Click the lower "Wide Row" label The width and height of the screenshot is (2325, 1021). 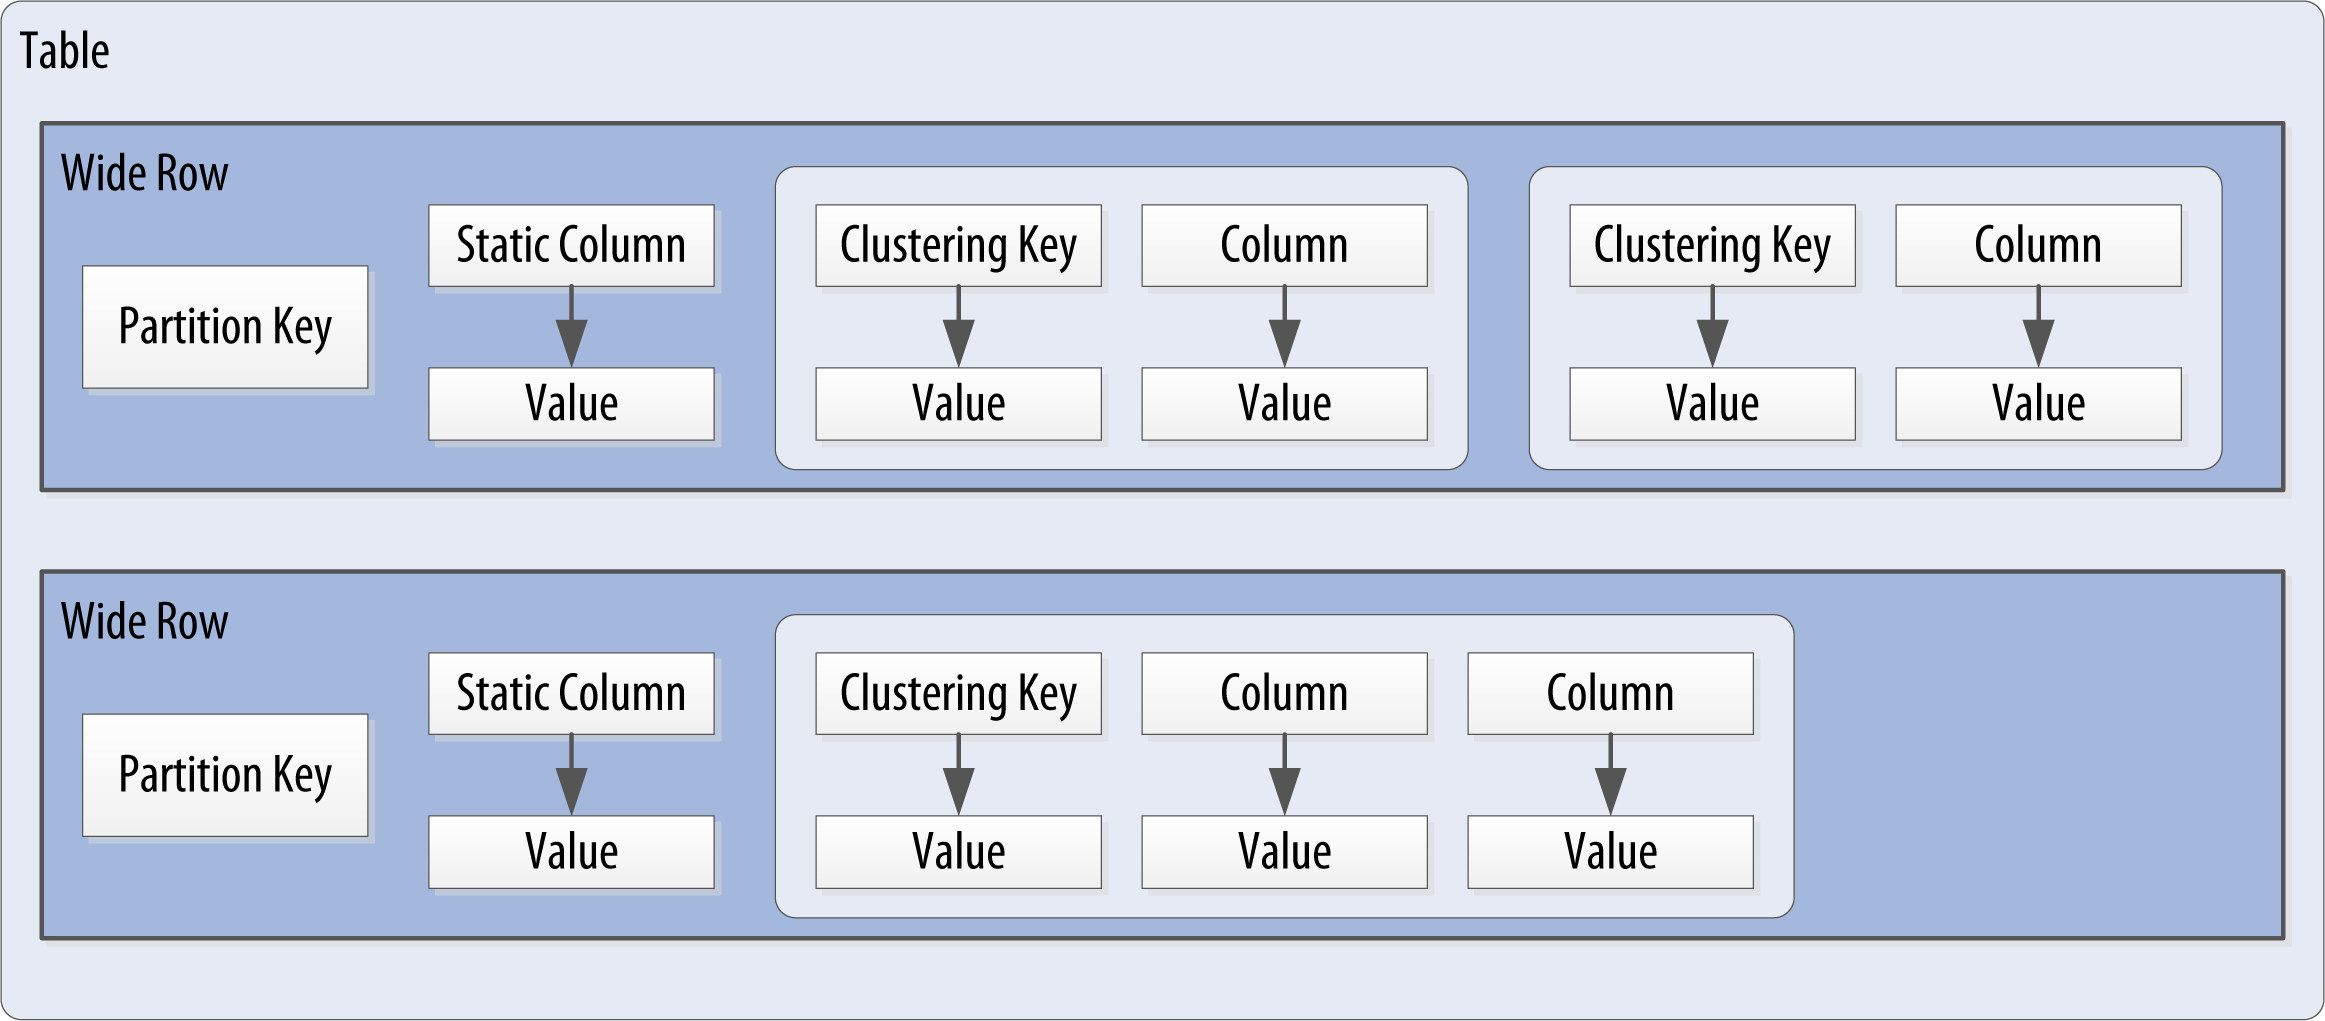click(145, 621)
